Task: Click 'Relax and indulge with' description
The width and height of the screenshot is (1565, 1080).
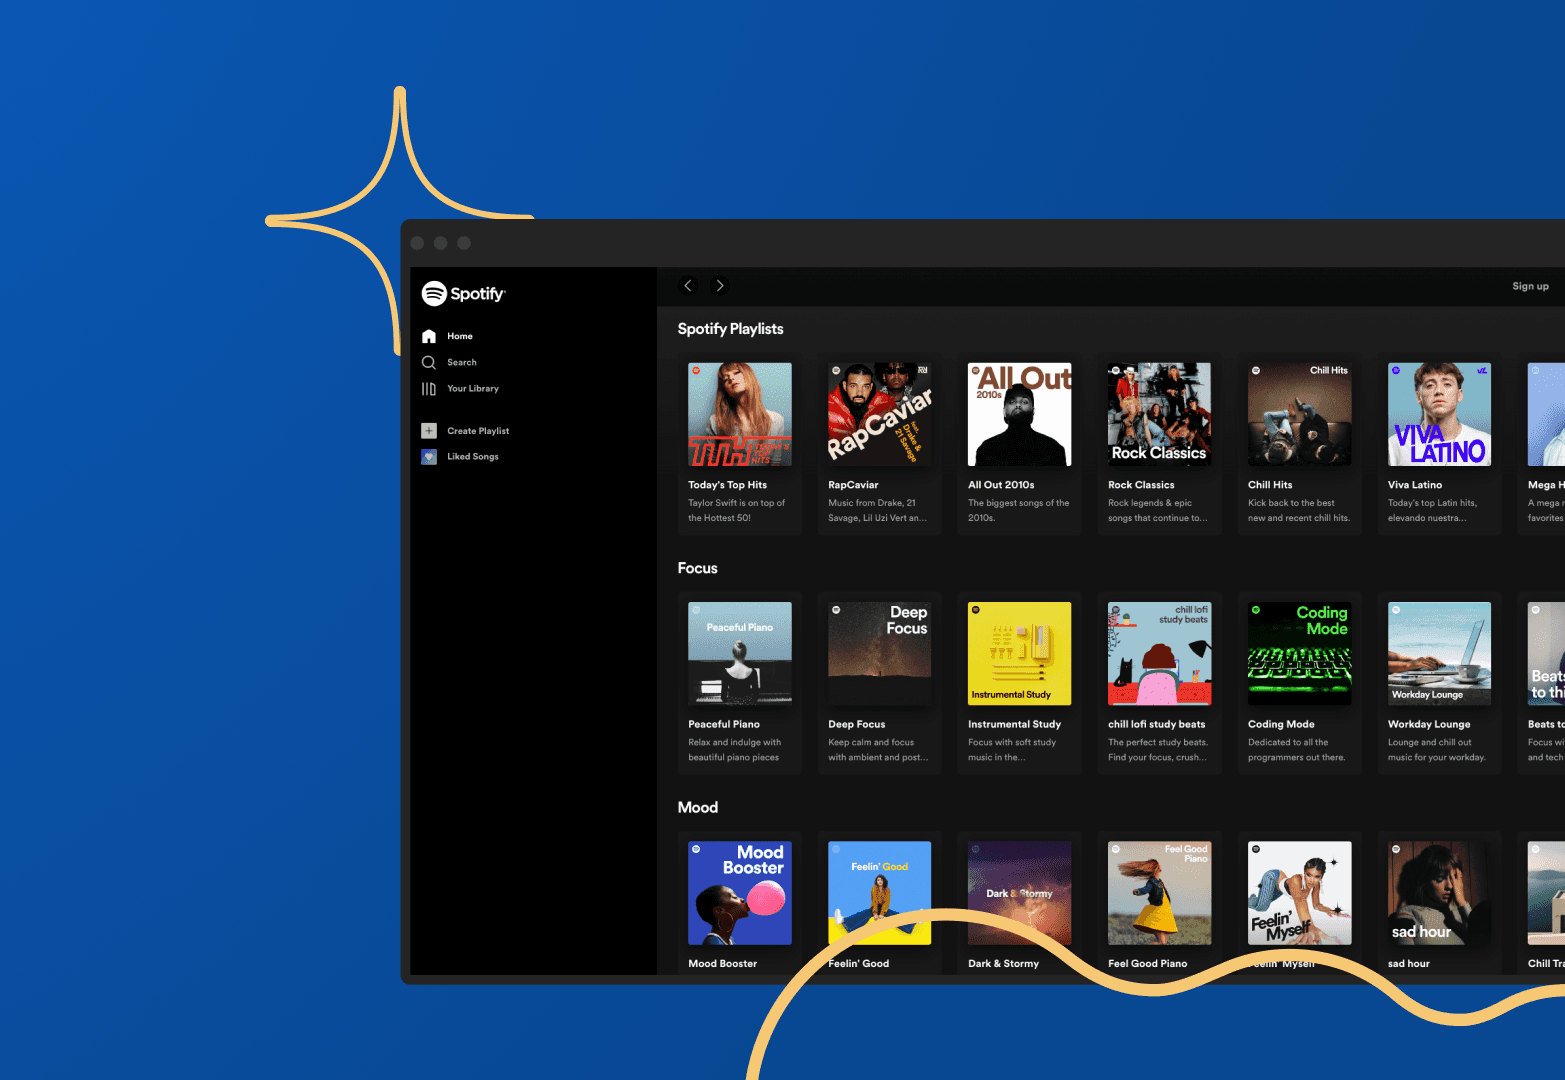Action: tap(735, 749)
